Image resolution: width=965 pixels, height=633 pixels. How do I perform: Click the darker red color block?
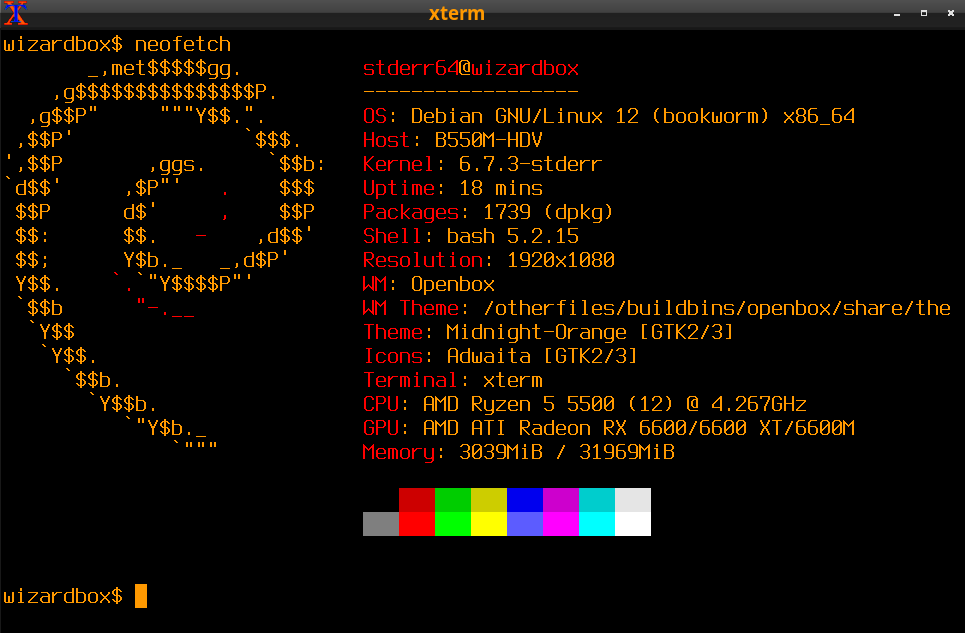[x=416, y=500]
